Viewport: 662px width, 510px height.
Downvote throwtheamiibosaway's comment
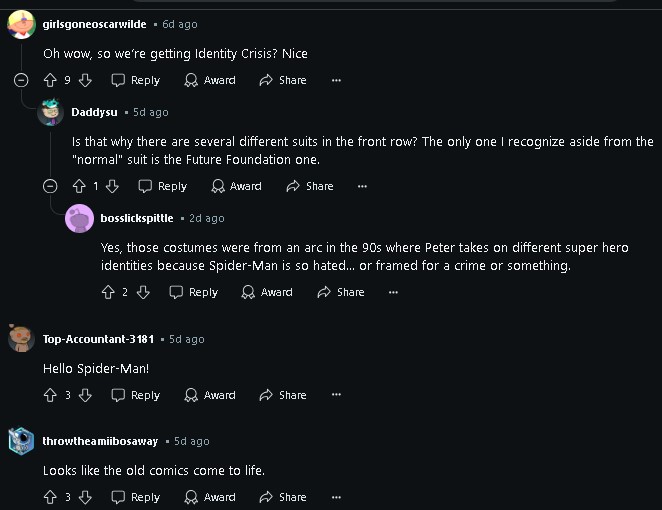[85, 497]
